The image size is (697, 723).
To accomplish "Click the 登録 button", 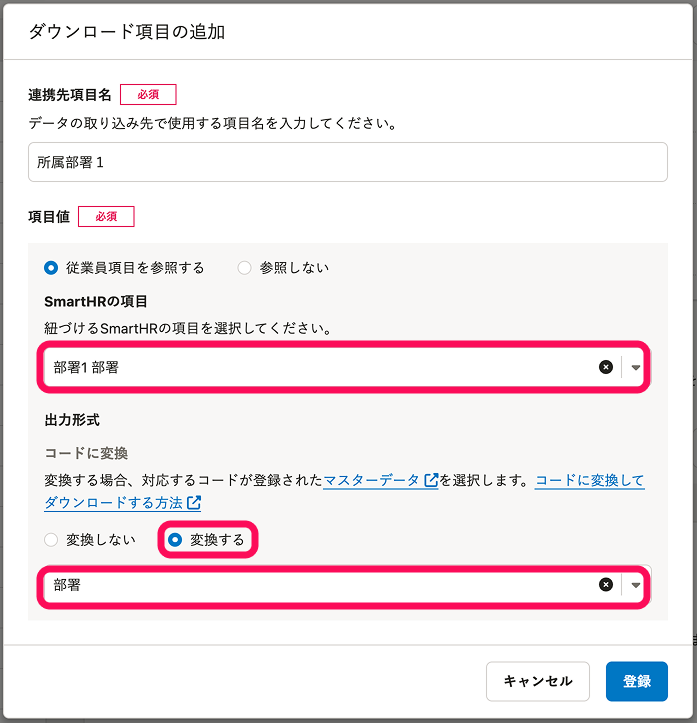I will coord(636,681).
